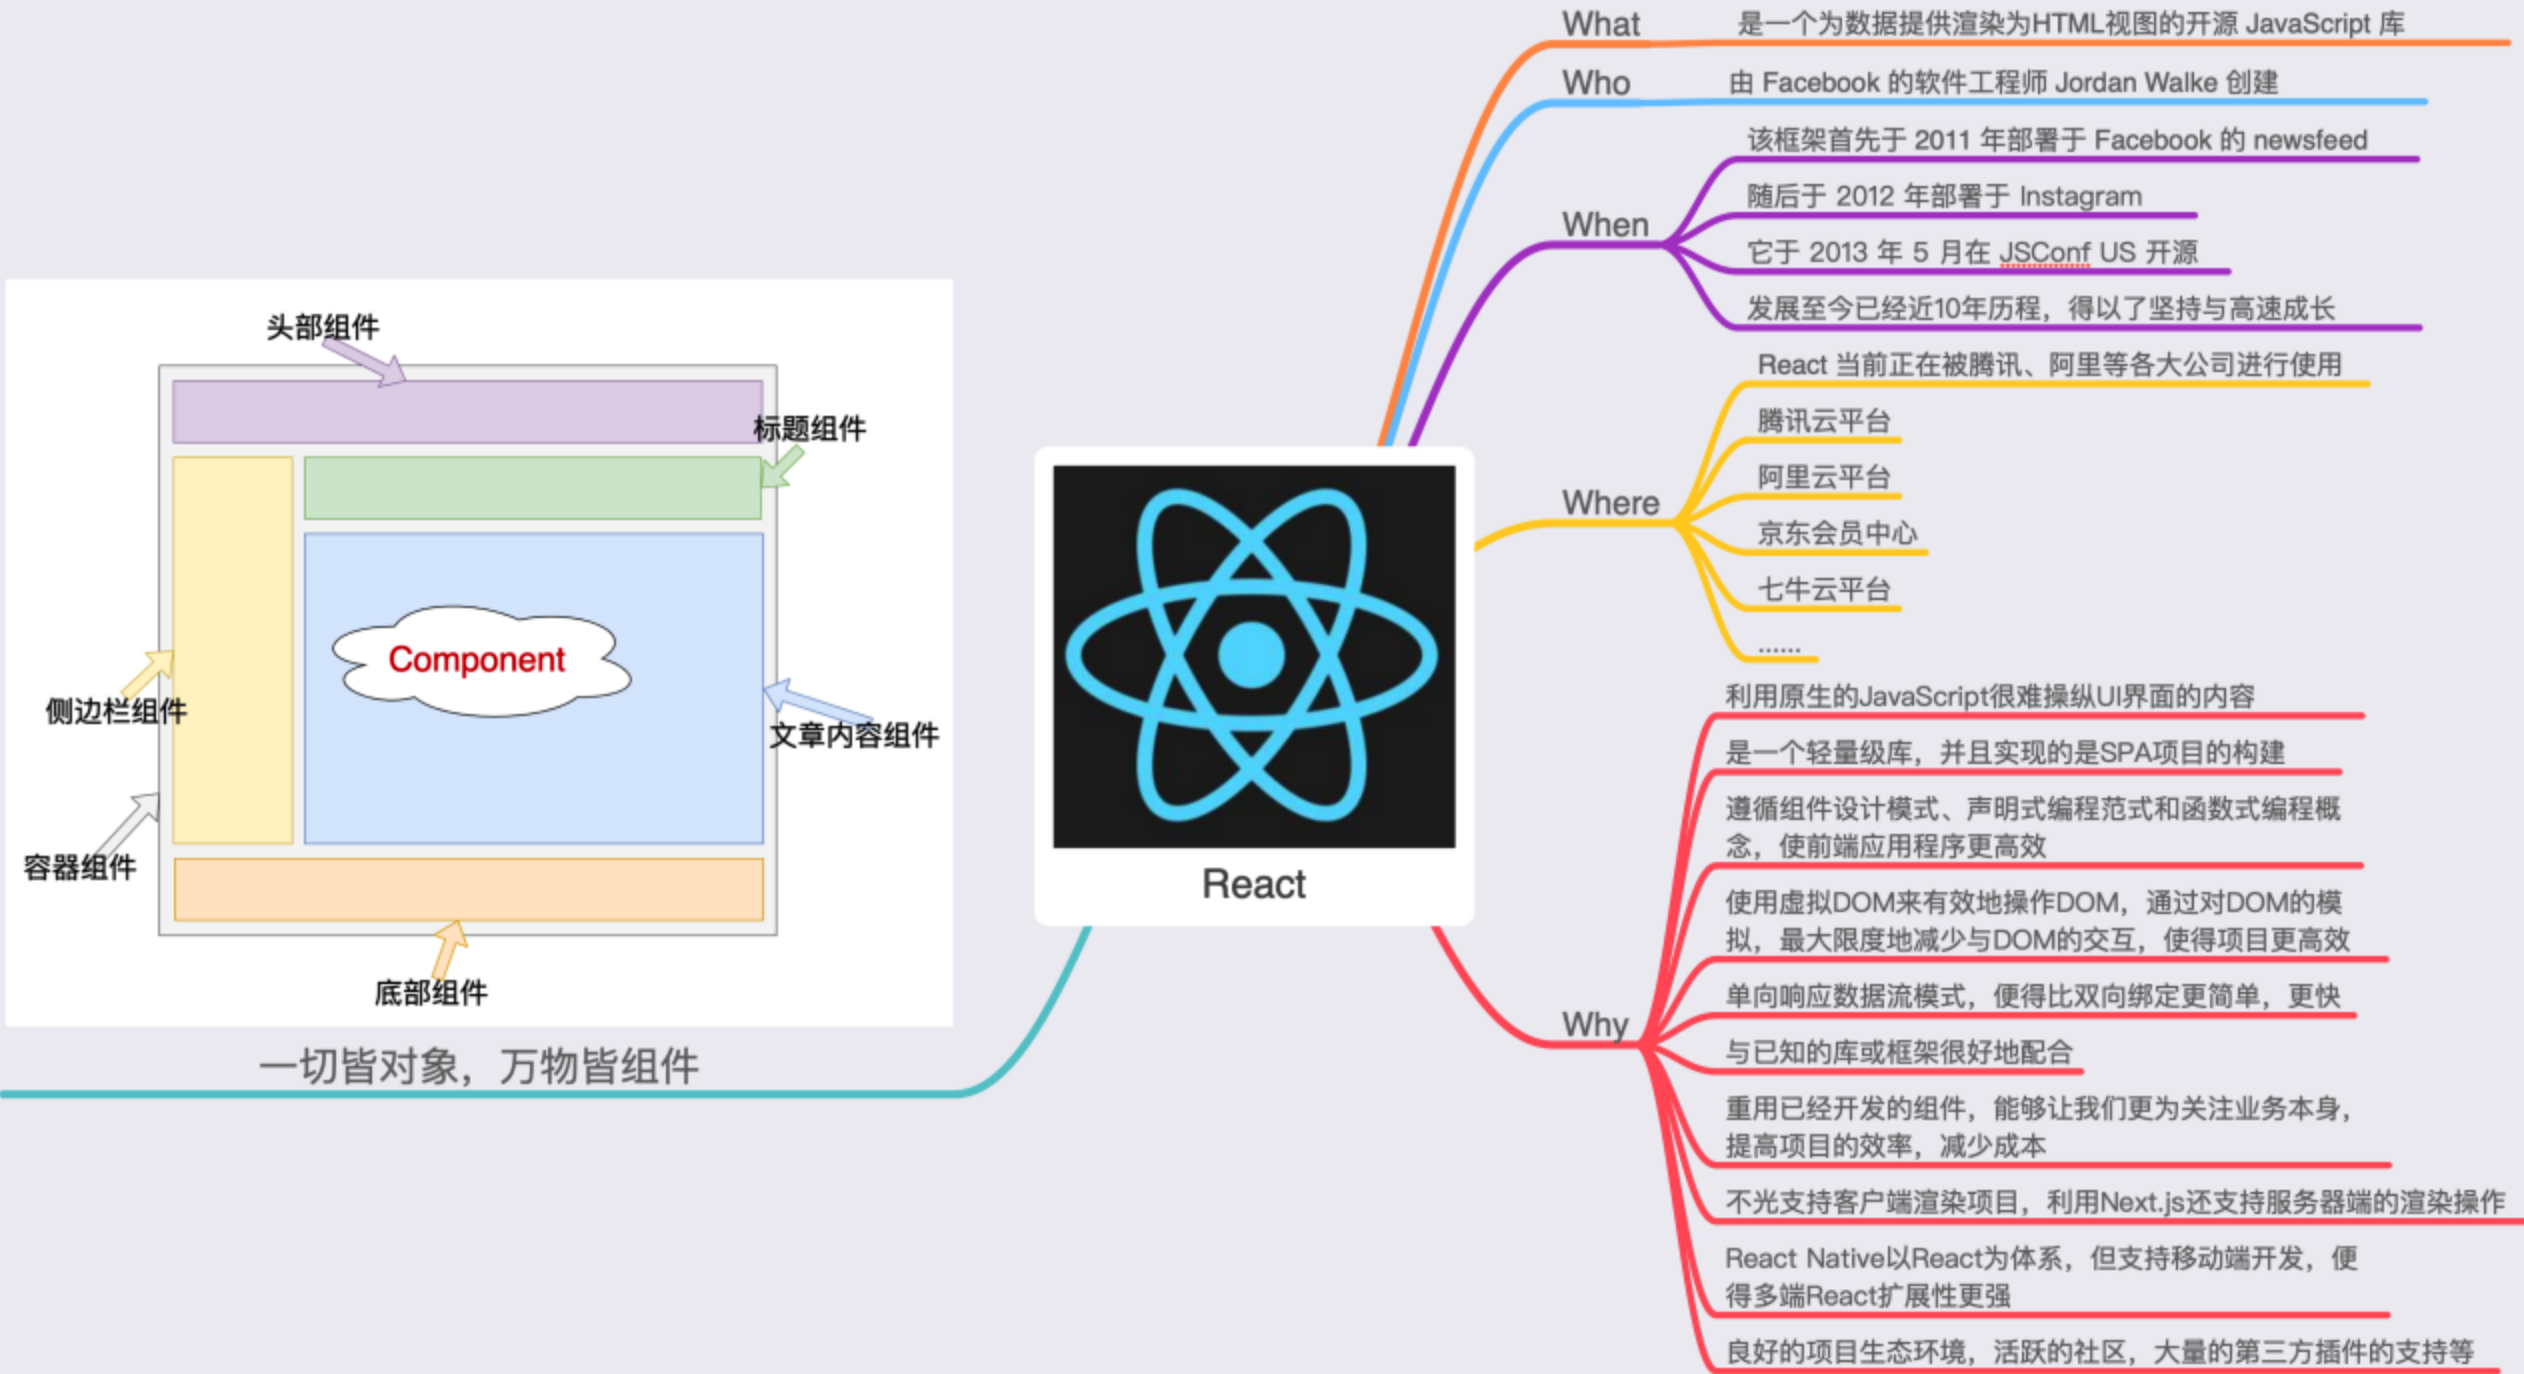Select the 一切皆对象，万物皆组件 topic
The width and height of the screenshot is (2524, 1374).
click(478, 1066)
